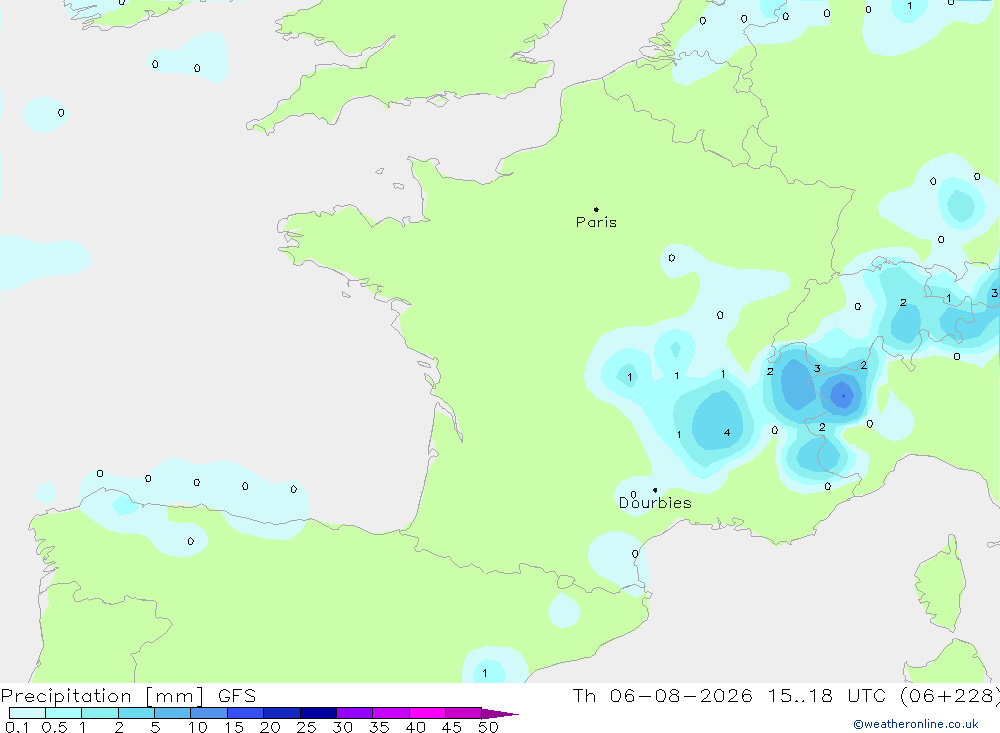Image resolution: width=1000 pixels, height=733 pixels.
Task: Pick the 5–10 mm legend swatch
Action: [x=173, y=713]
